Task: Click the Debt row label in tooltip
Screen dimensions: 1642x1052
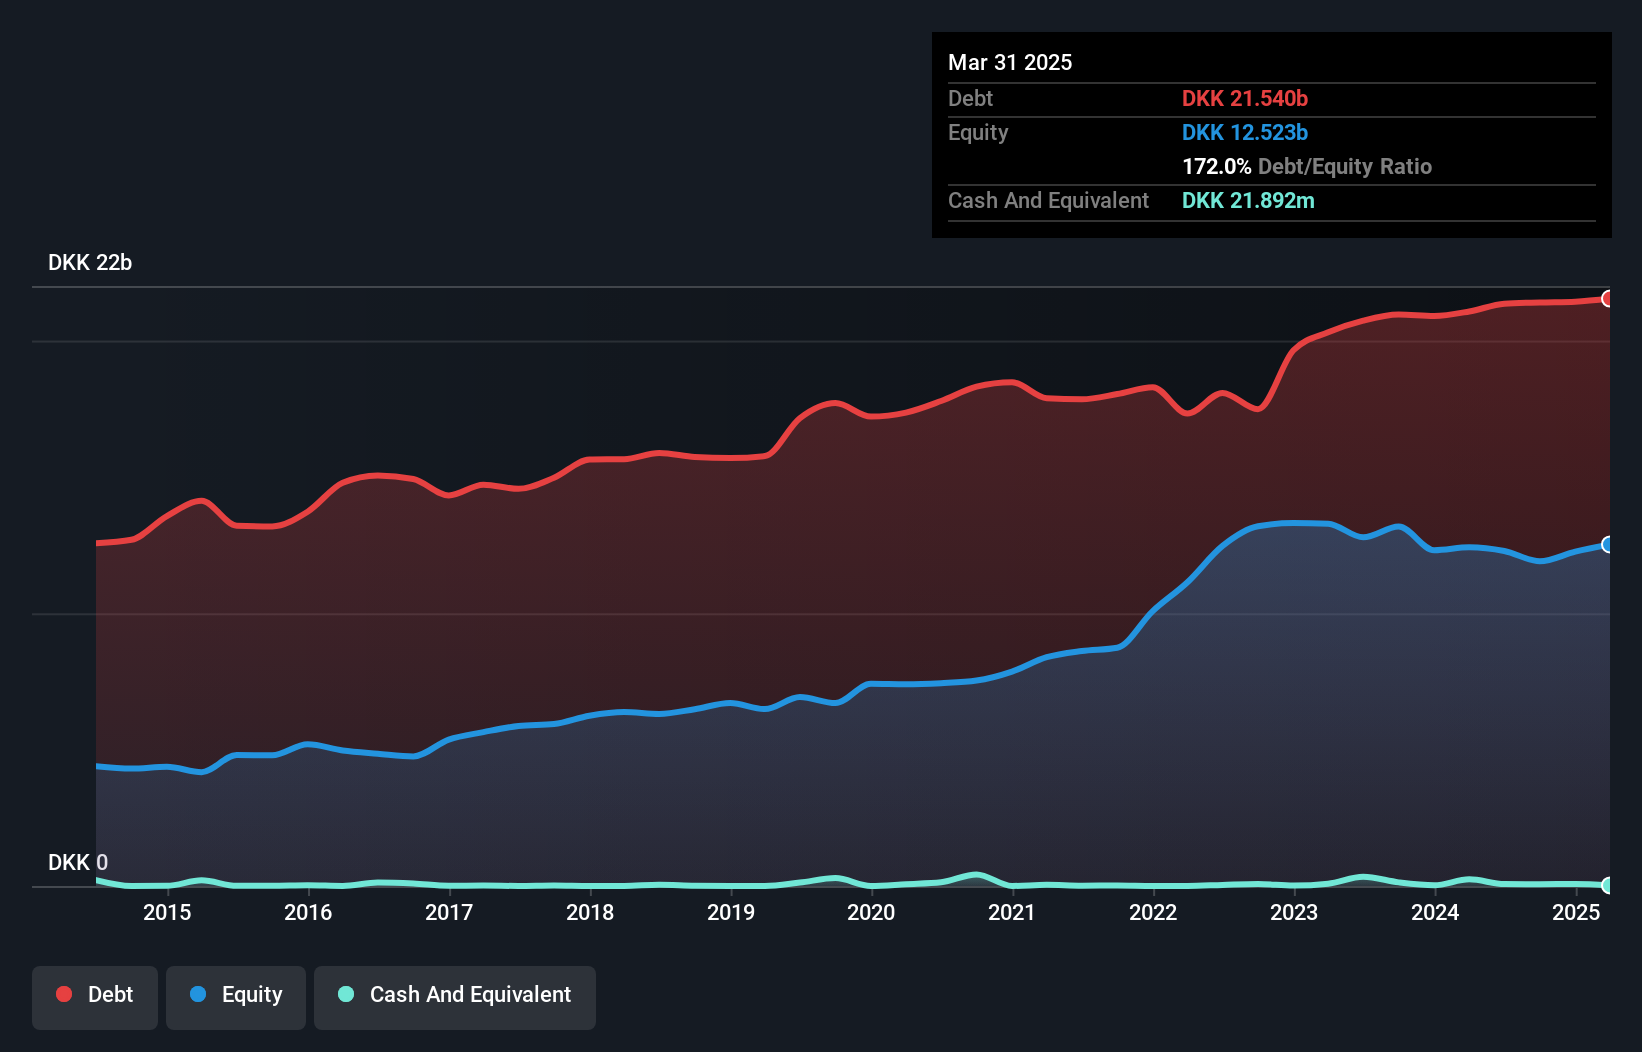Action: [x=970, y=98]
